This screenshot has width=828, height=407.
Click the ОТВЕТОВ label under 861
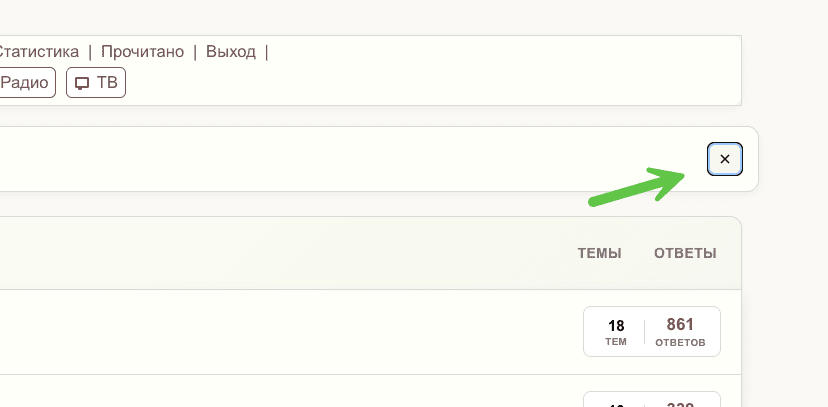pos(680,342)
